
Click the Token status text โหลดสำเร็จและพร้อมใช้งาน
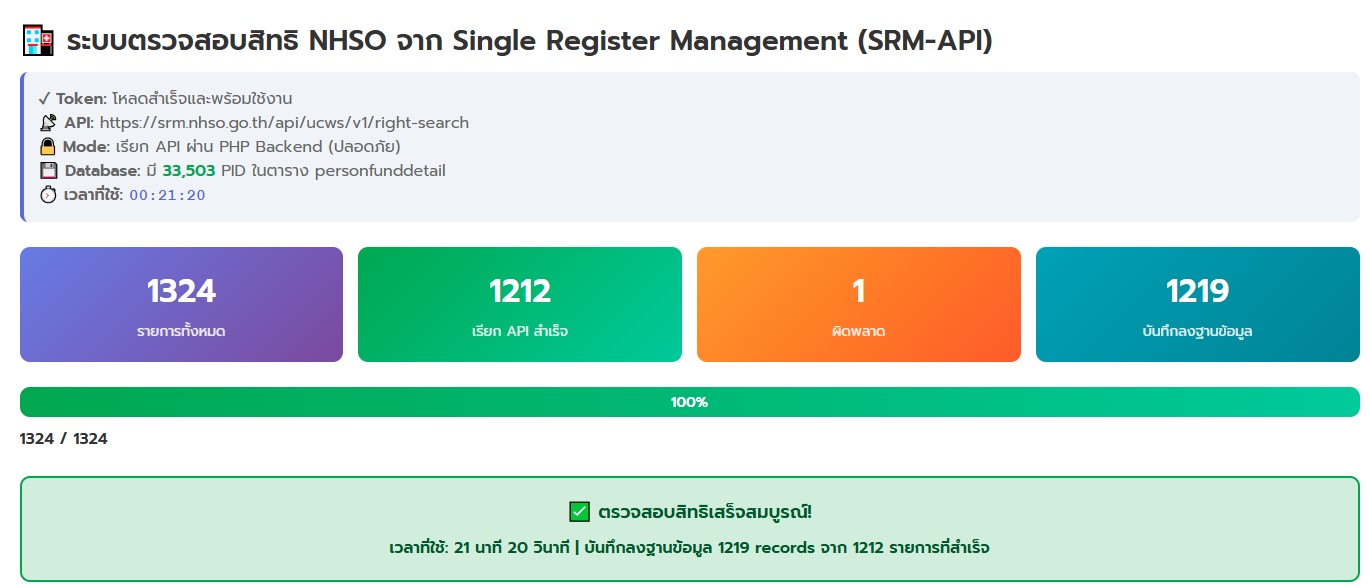(x=202, y=99)
